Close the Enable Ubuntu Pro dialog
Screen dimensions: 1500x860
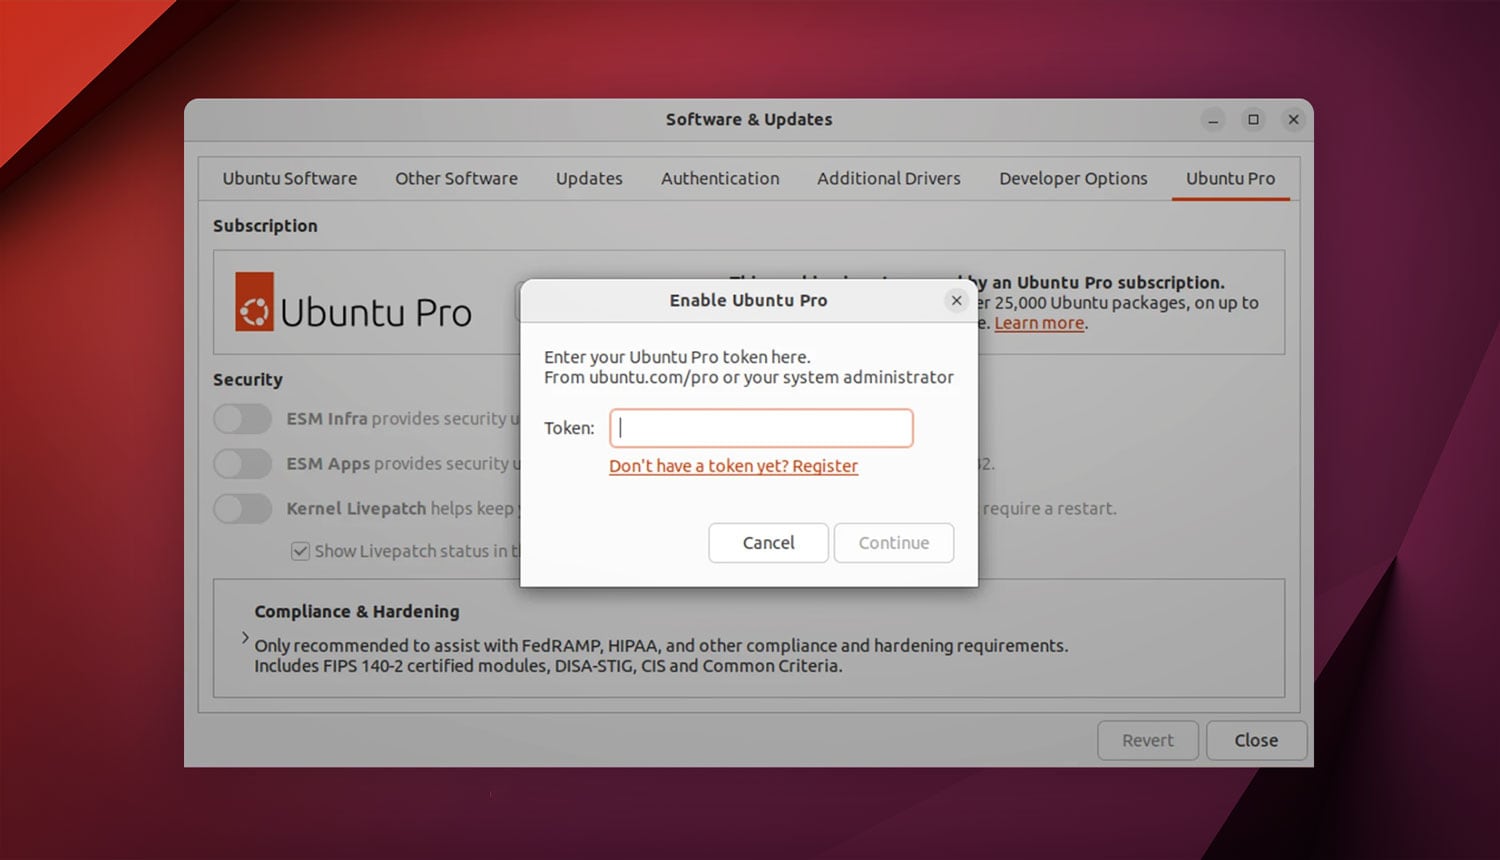956,300
